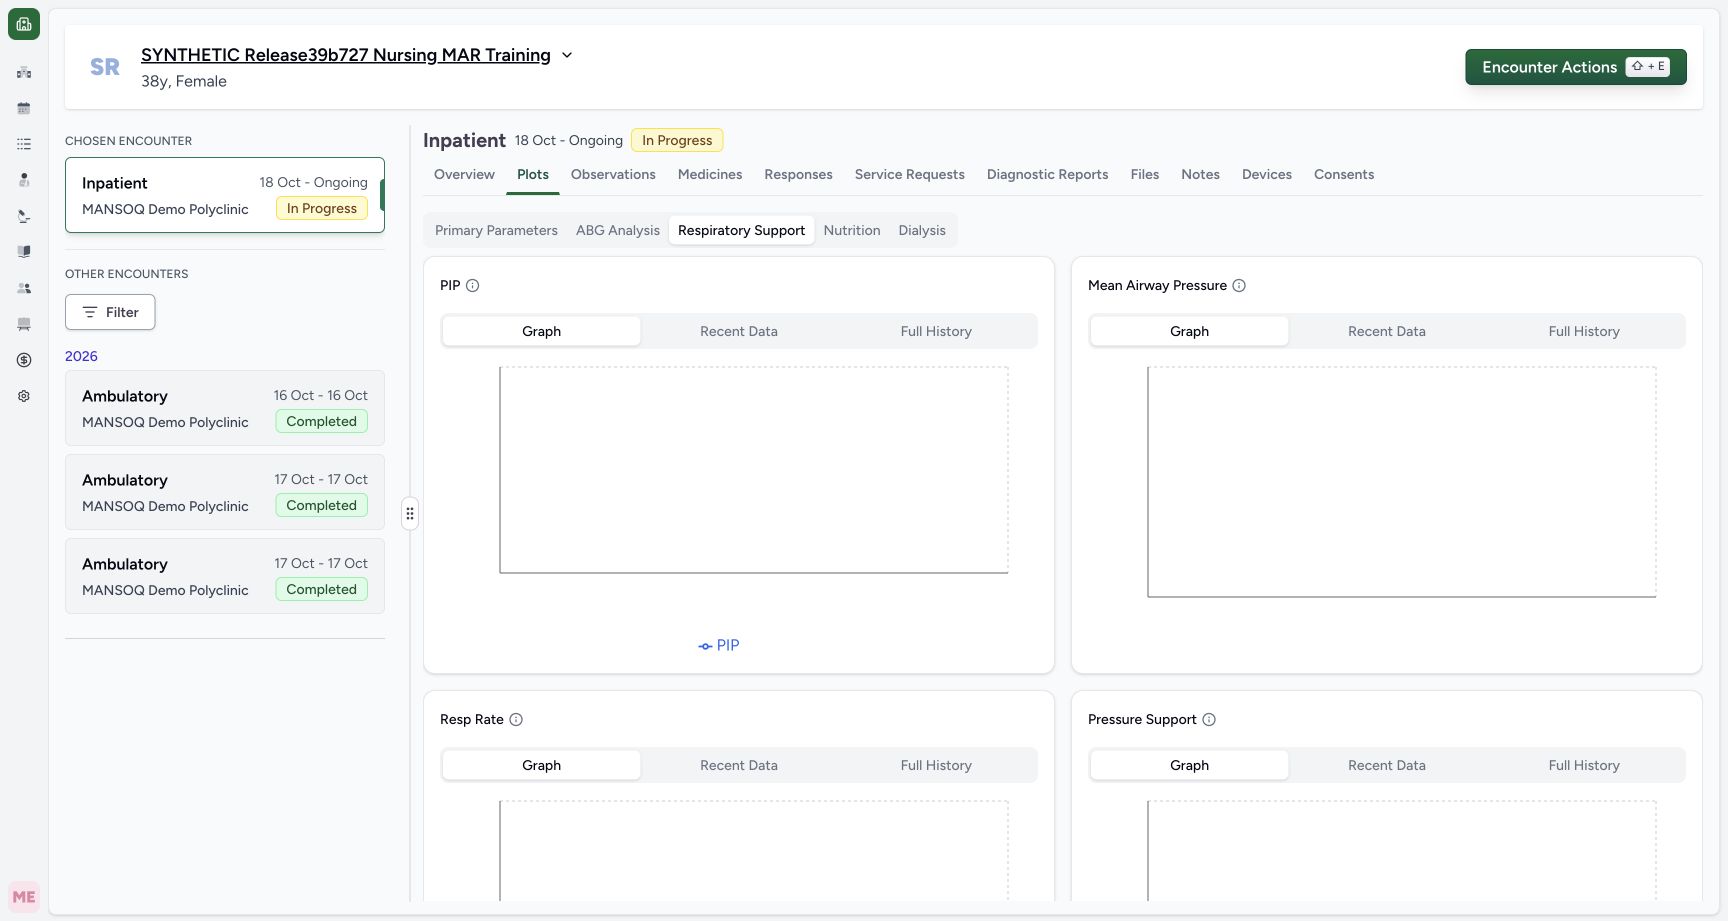
Task: Click the info icon next to Pressure Support
Action: (x=1209, y=719)
